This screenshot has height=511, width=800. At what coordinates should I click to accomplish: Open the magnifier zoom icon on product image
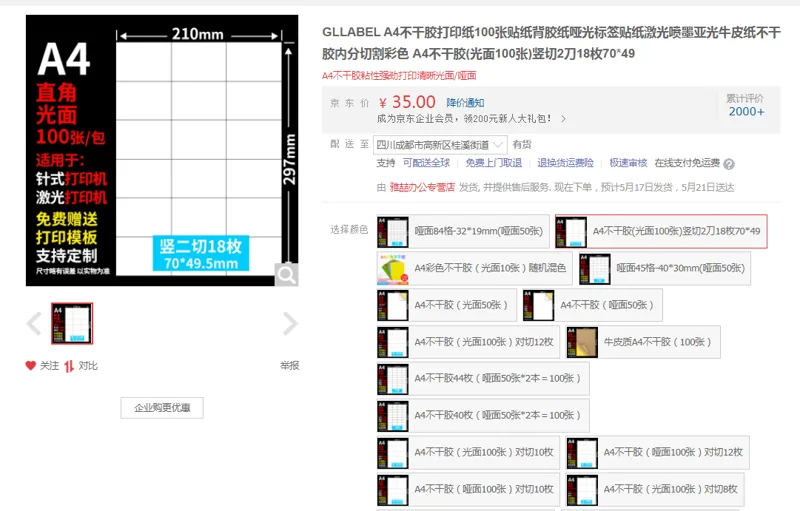(x=286, y=275)
